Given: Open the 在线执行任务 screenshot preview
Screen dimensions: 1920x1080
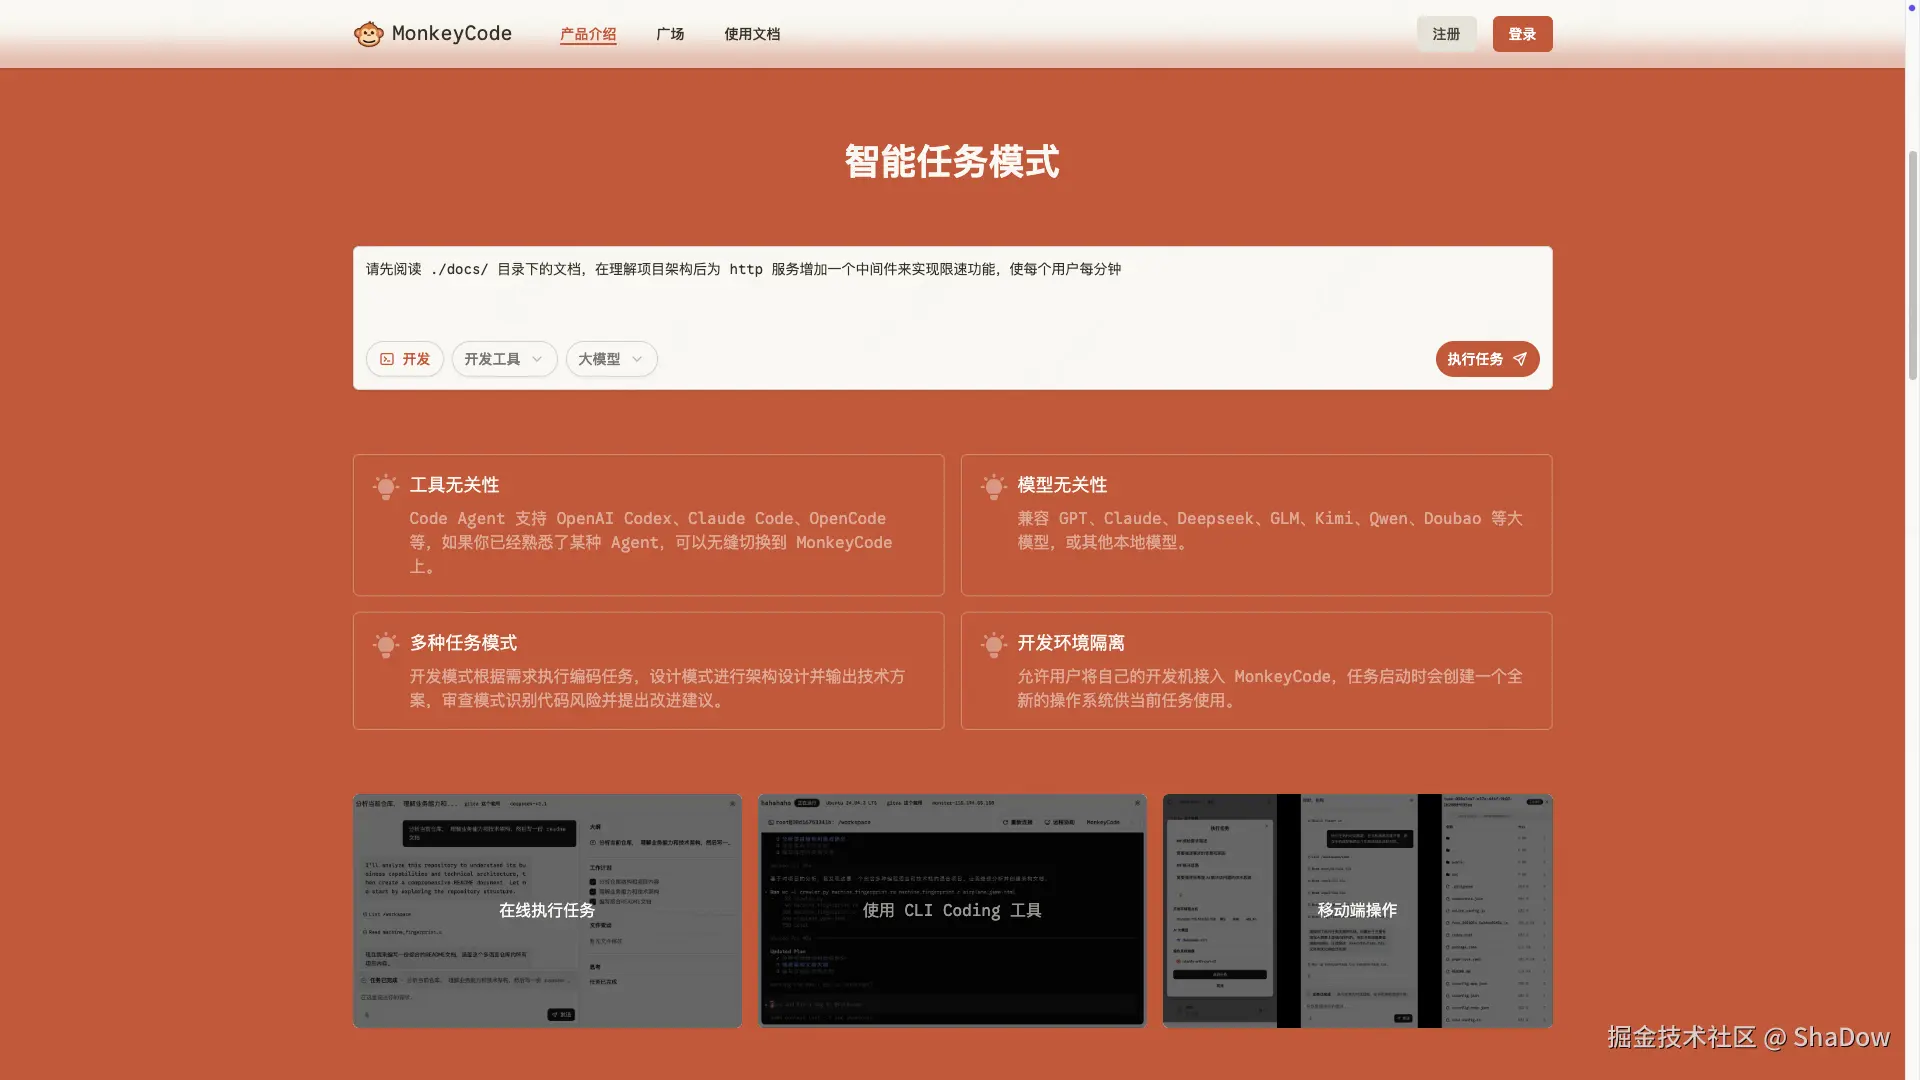Looking at the screenshot, I should [x=546, y=910].
